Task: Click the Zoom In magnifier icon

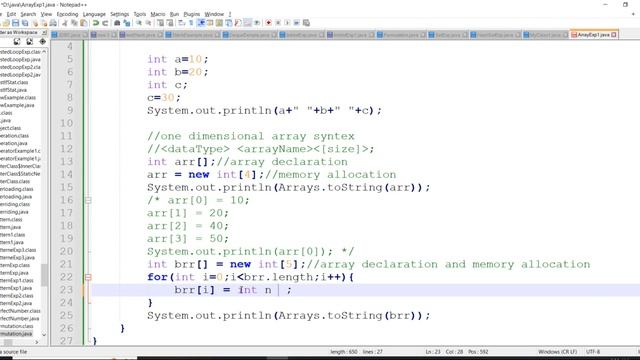Action: 139,23
